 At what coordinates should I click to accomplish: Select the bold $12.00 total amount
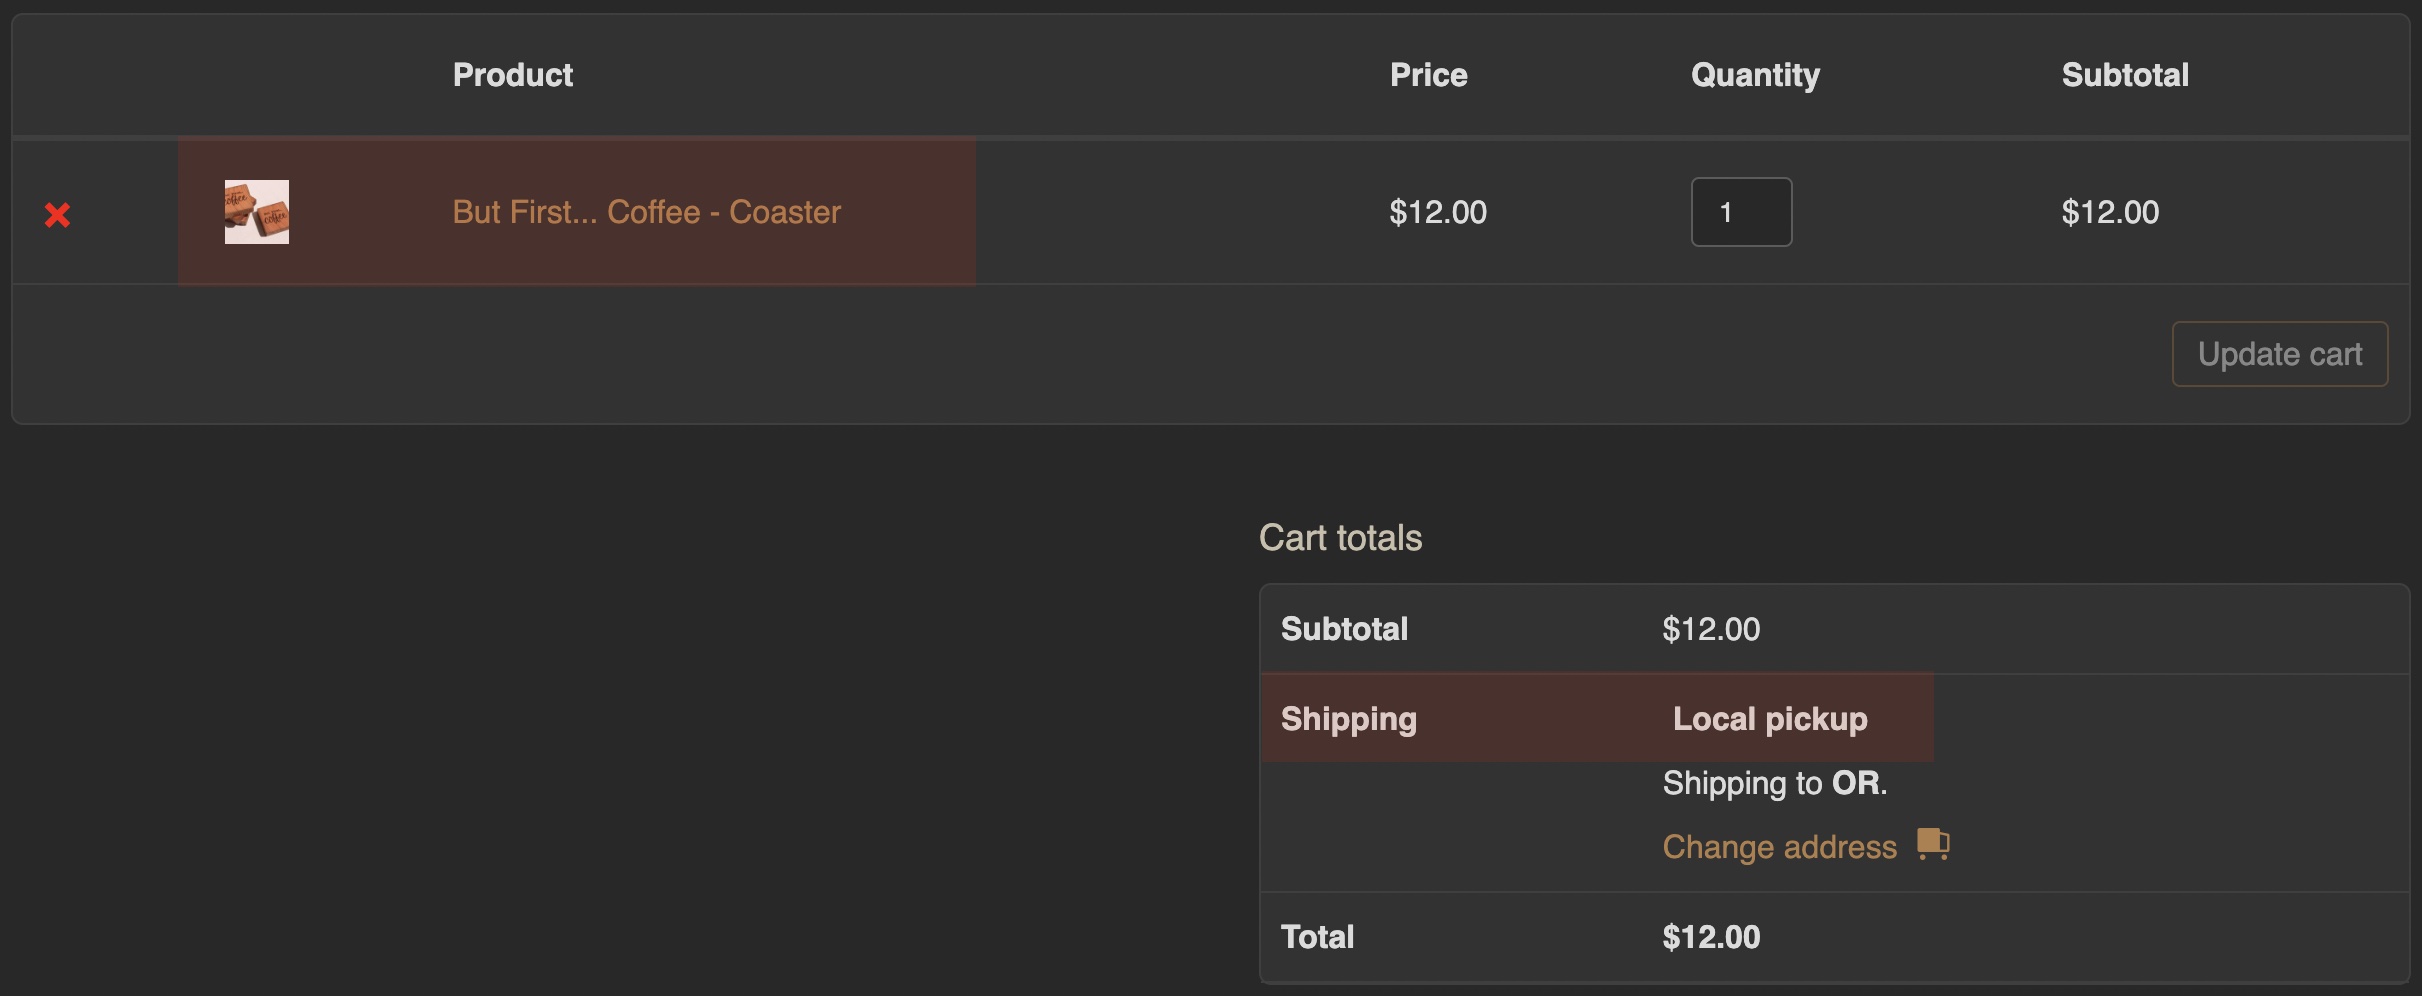(x=1711, y=937)
